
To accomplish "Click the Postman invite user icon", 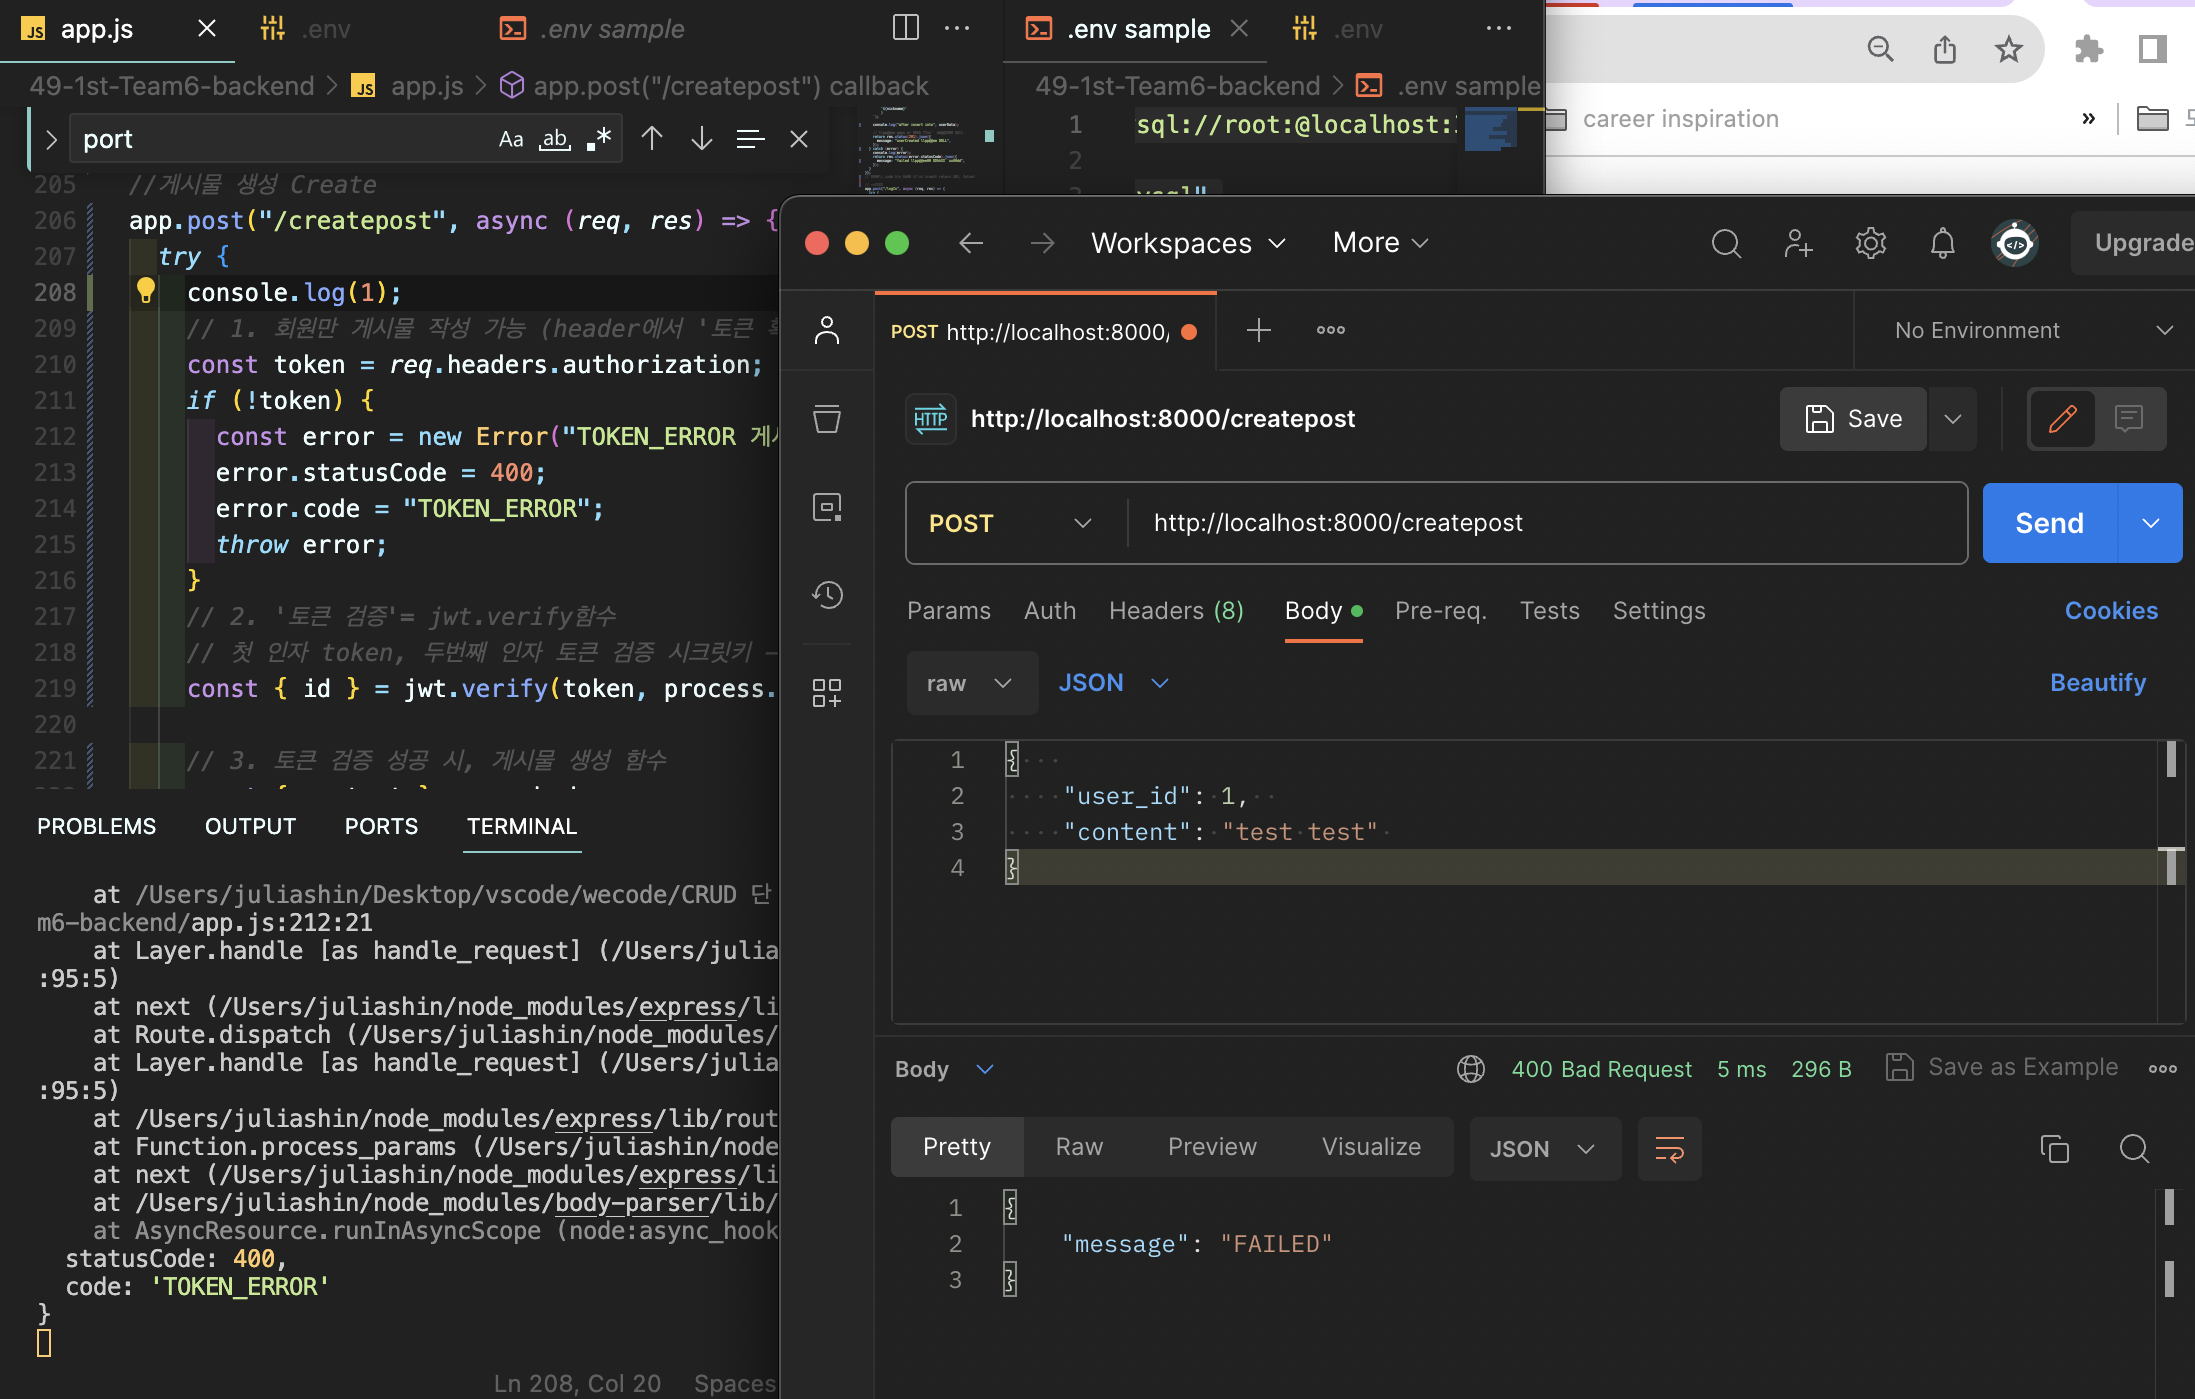I will pyautogui.click(x=1798, y=243).
